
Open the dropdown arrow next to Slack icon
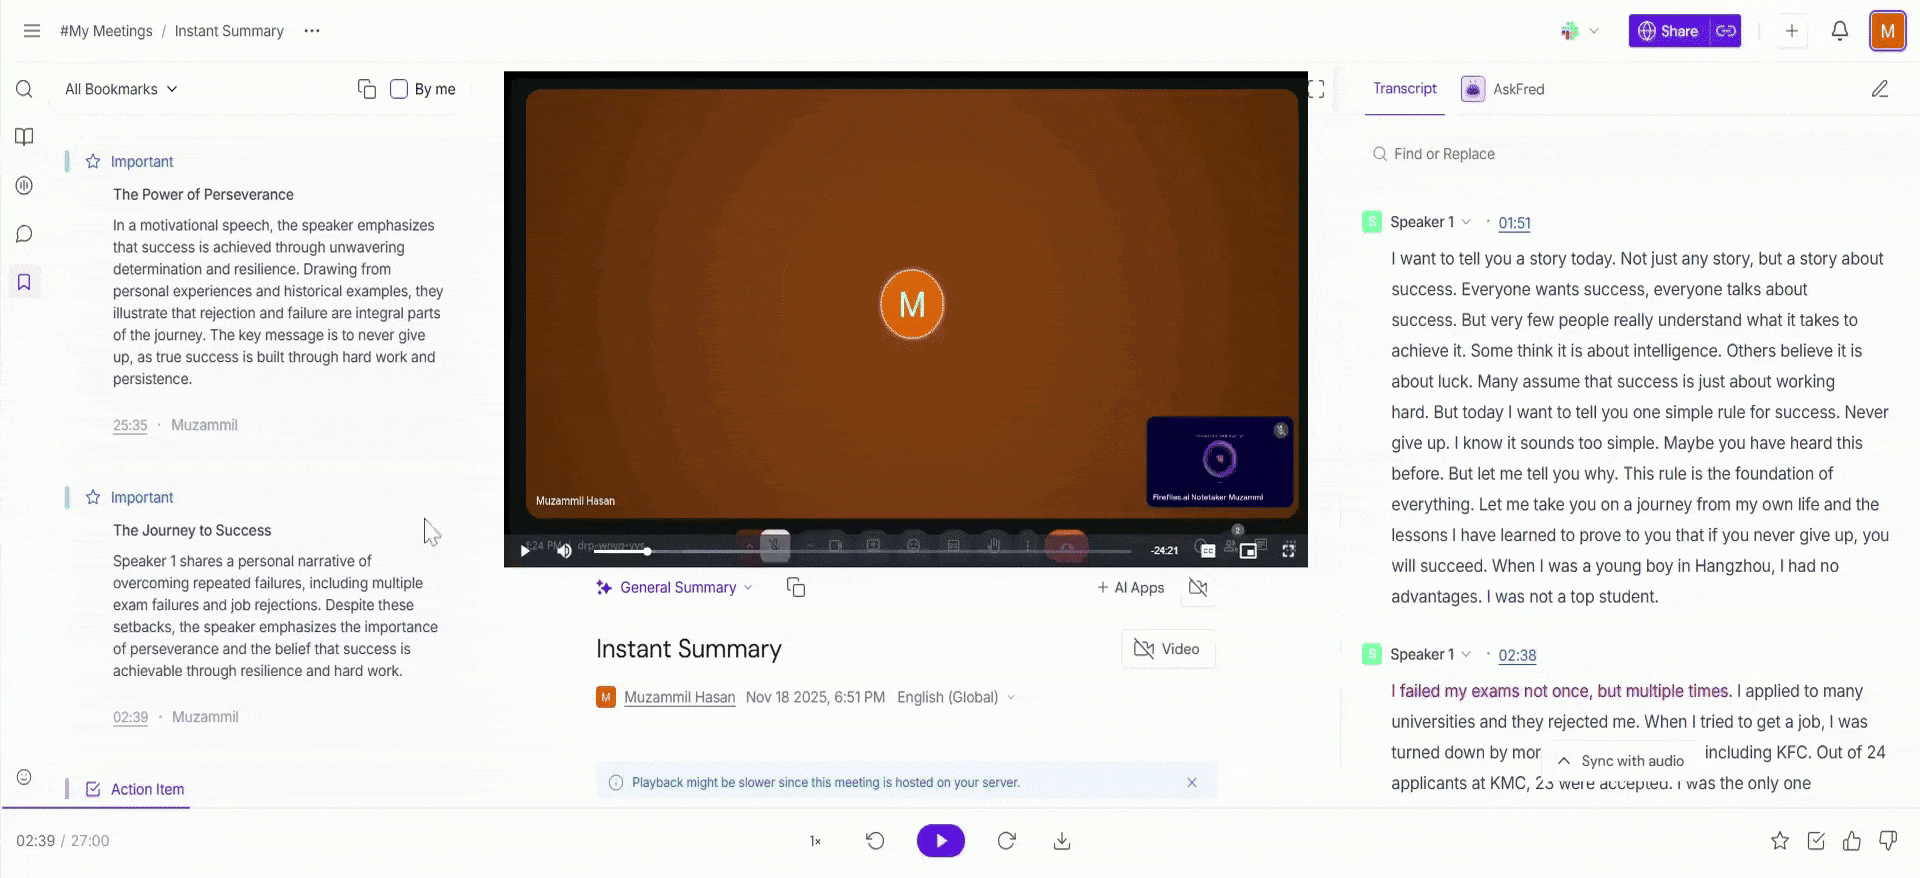[x=1594, y=31]
